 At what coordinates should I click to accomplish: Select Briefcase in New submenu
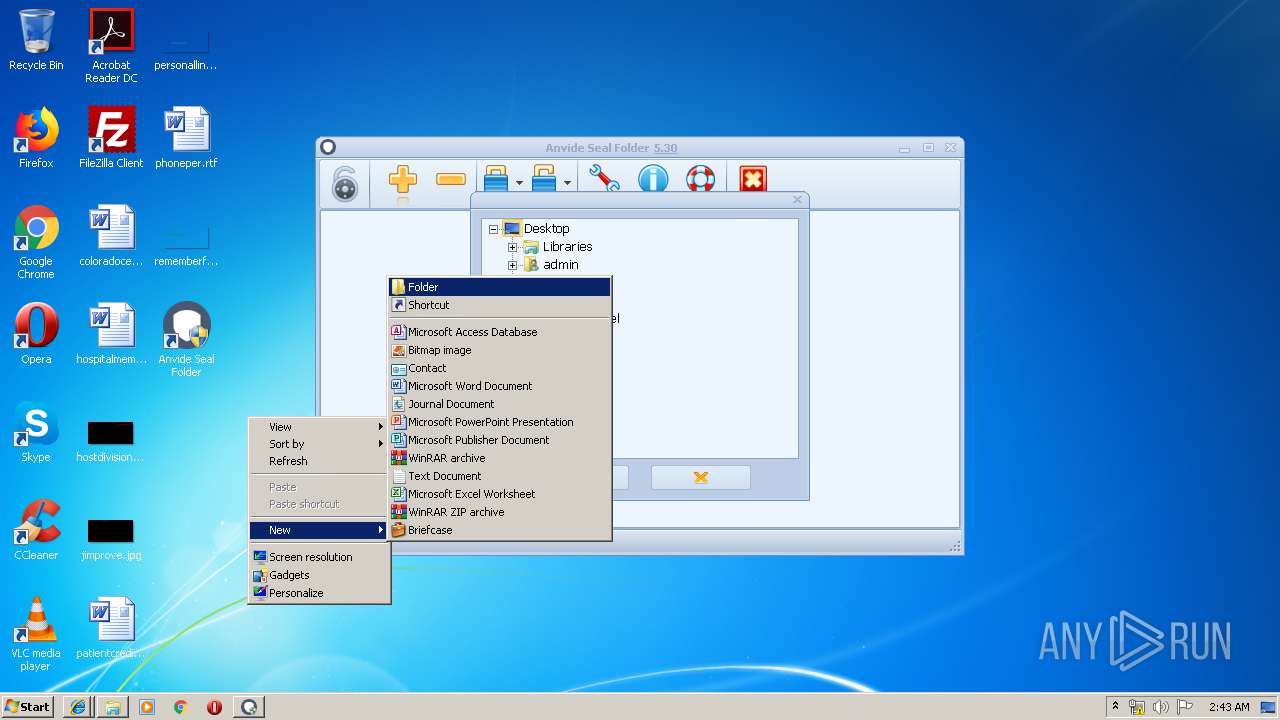pyautogui.click(x=500, y=530)
